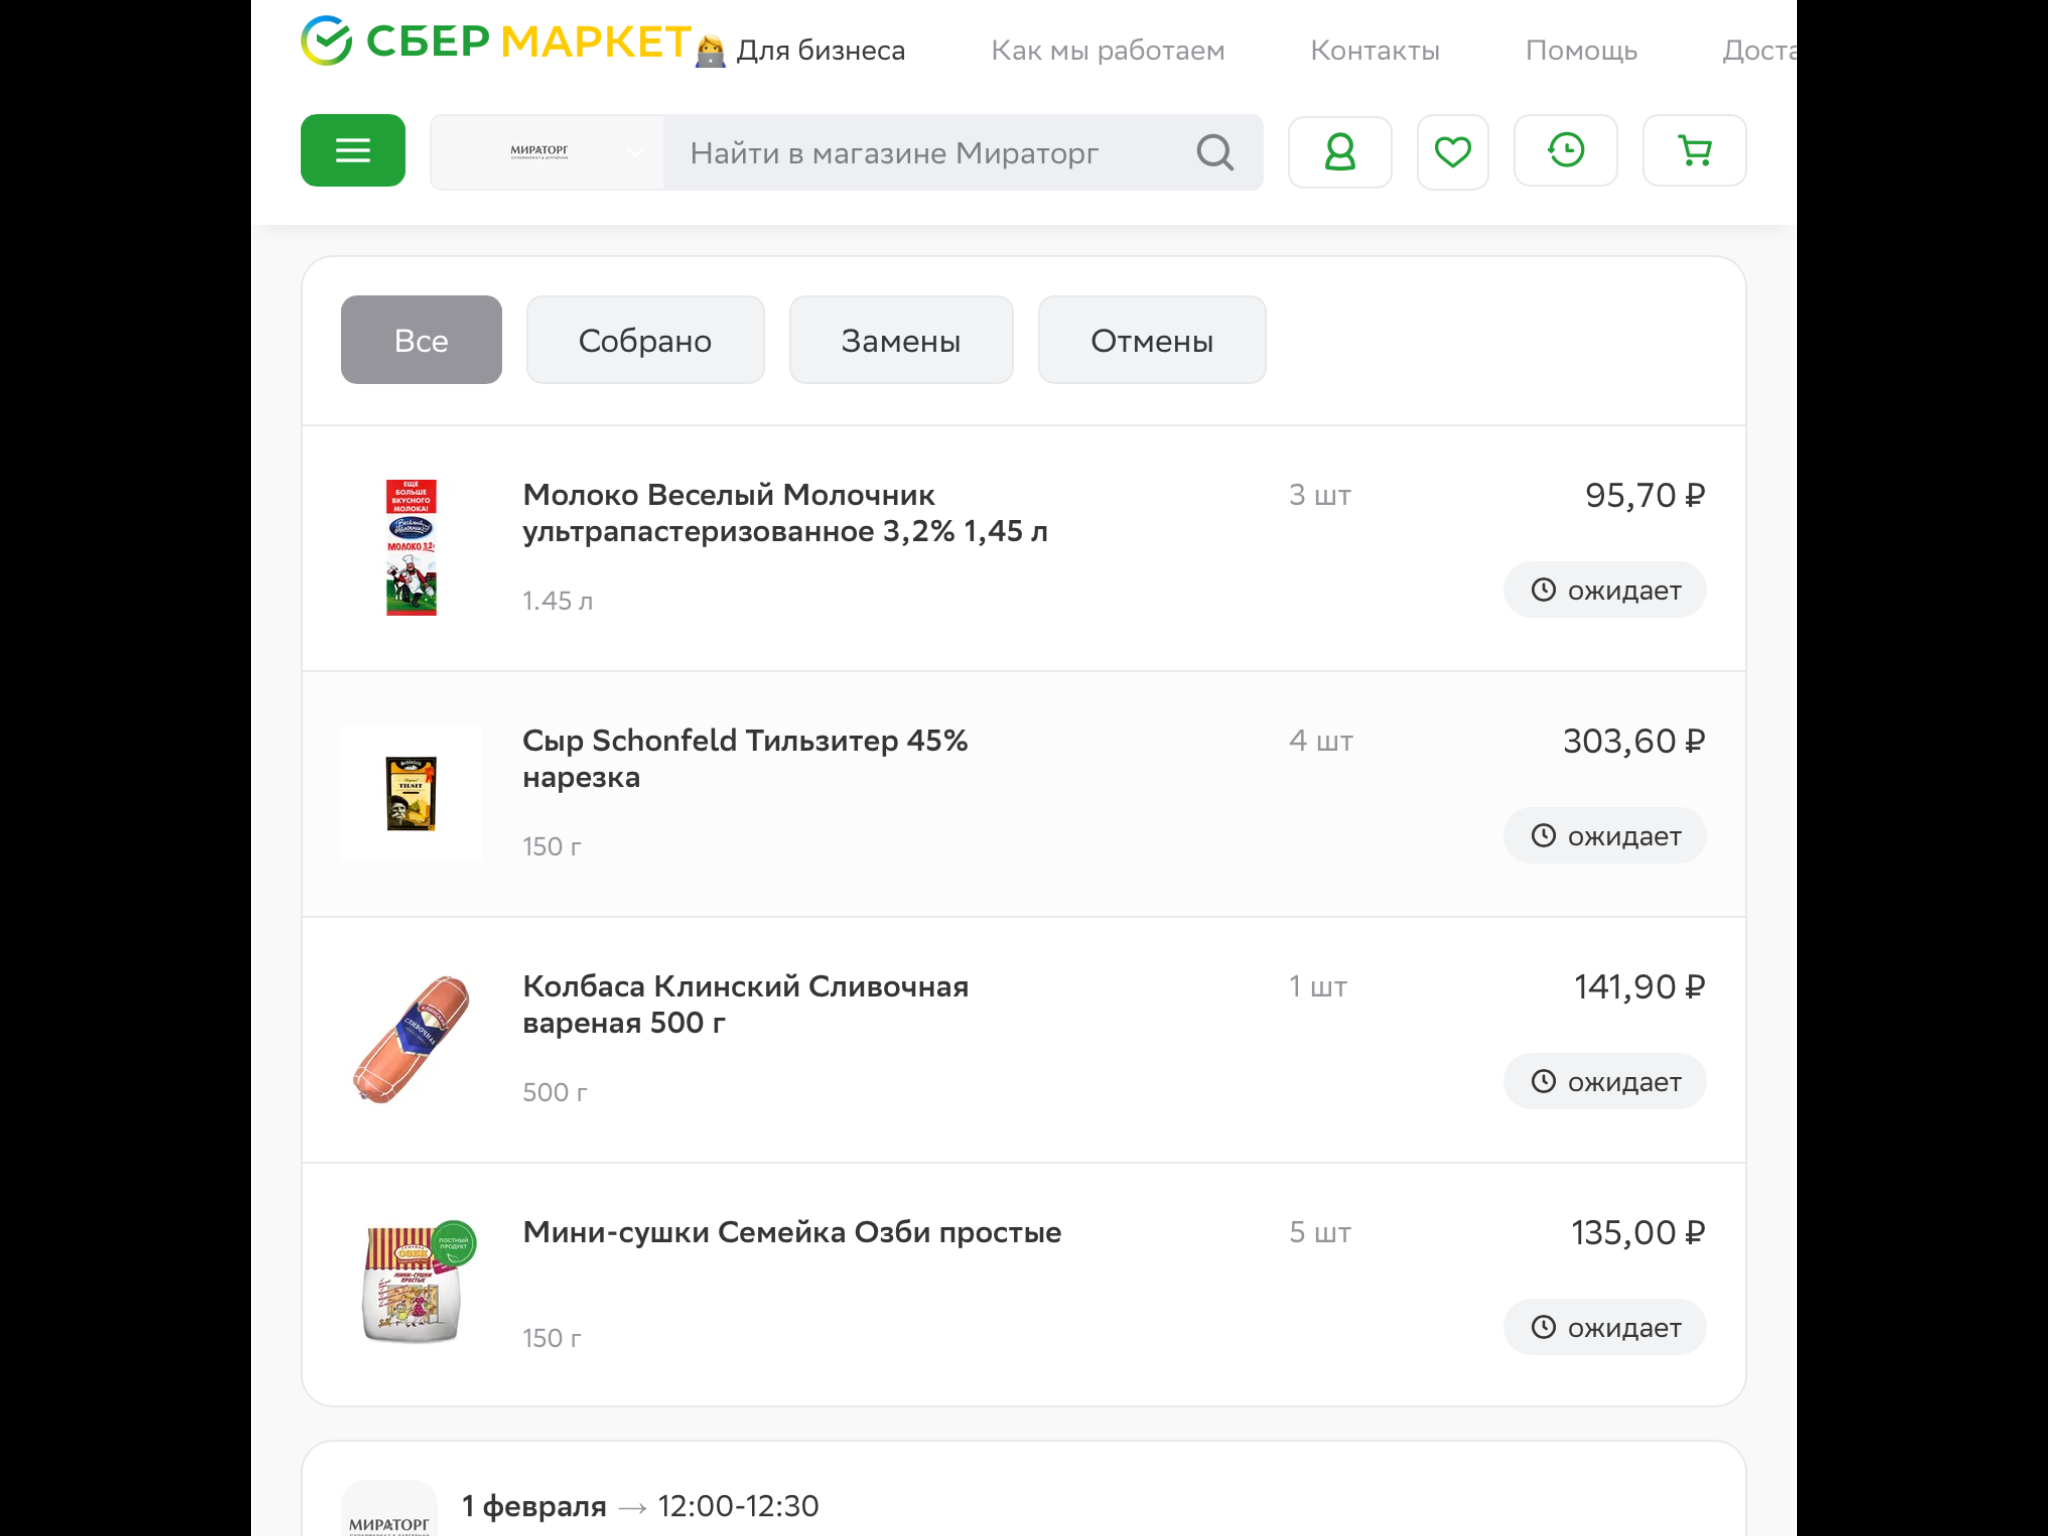Open favorites with the heart icon

tap(1453, 152)
